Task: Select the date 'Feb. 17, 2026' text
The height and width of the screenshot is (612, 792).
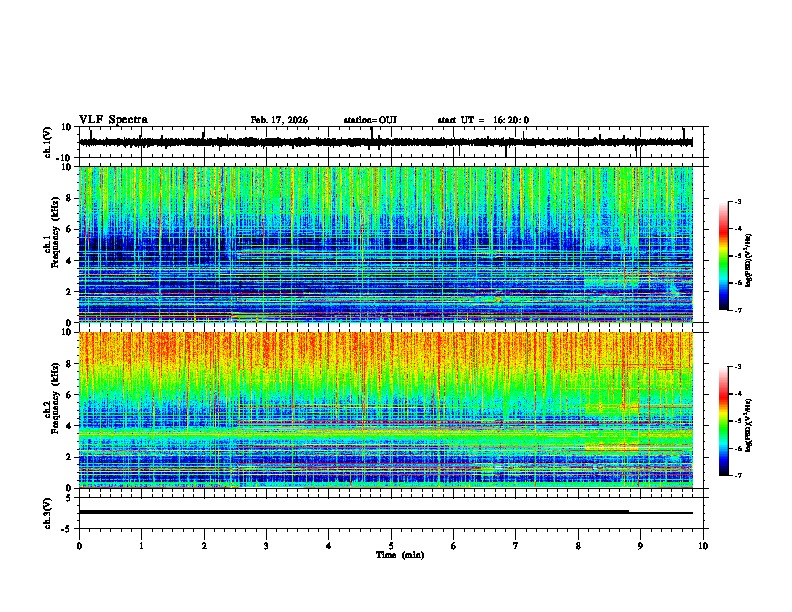Action: 279,120
